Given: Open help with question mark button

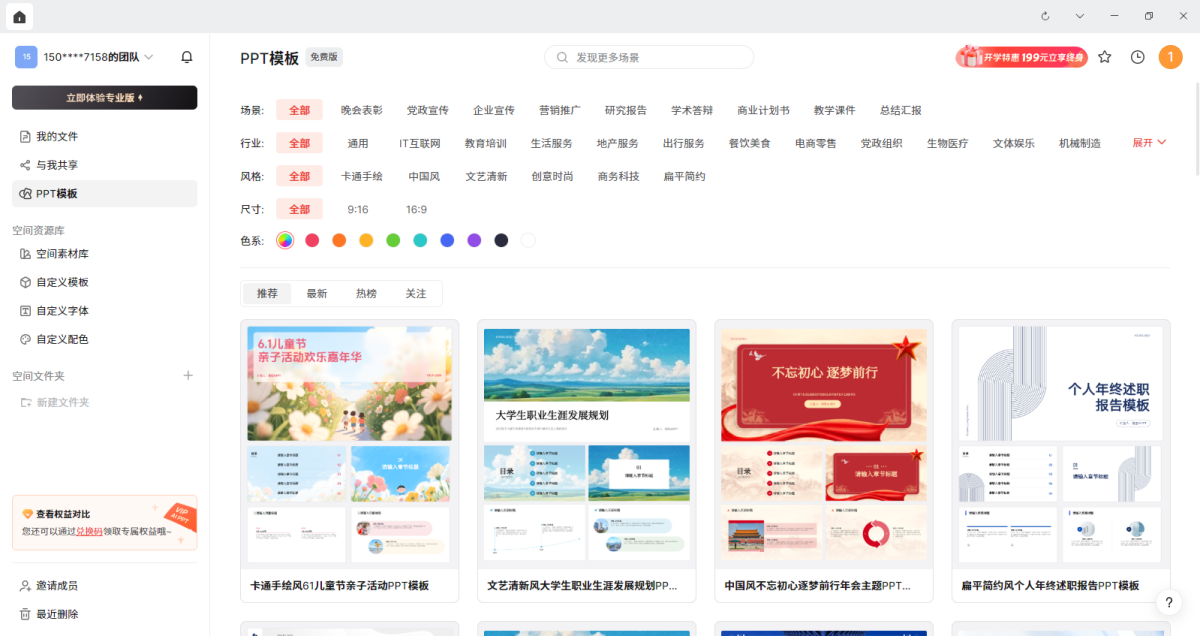Looking at the screenshot, I should point(1168,602).
